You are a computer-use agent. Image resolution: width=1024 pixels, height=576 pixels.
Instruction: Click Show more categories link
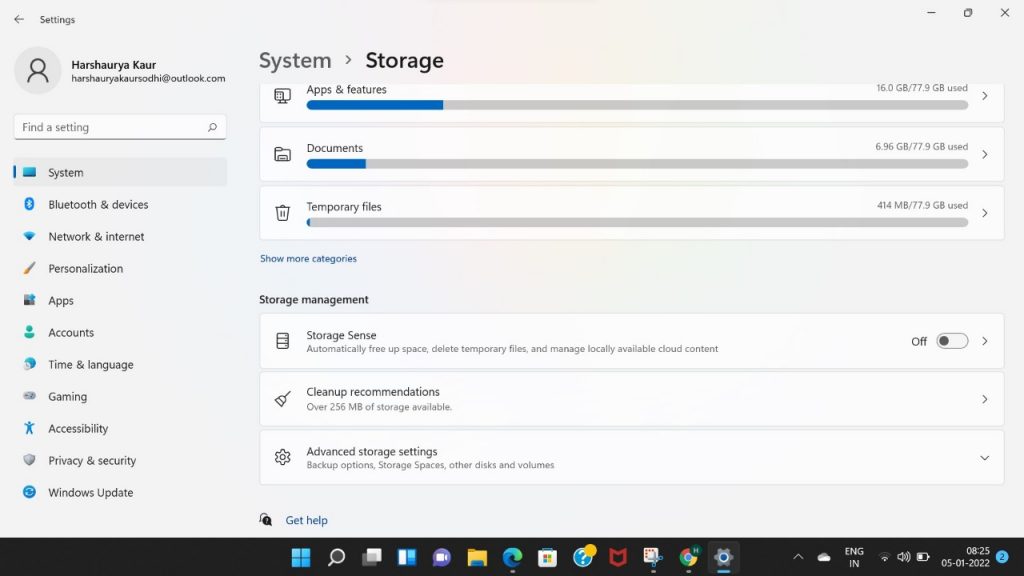click(x=308, y=259)
